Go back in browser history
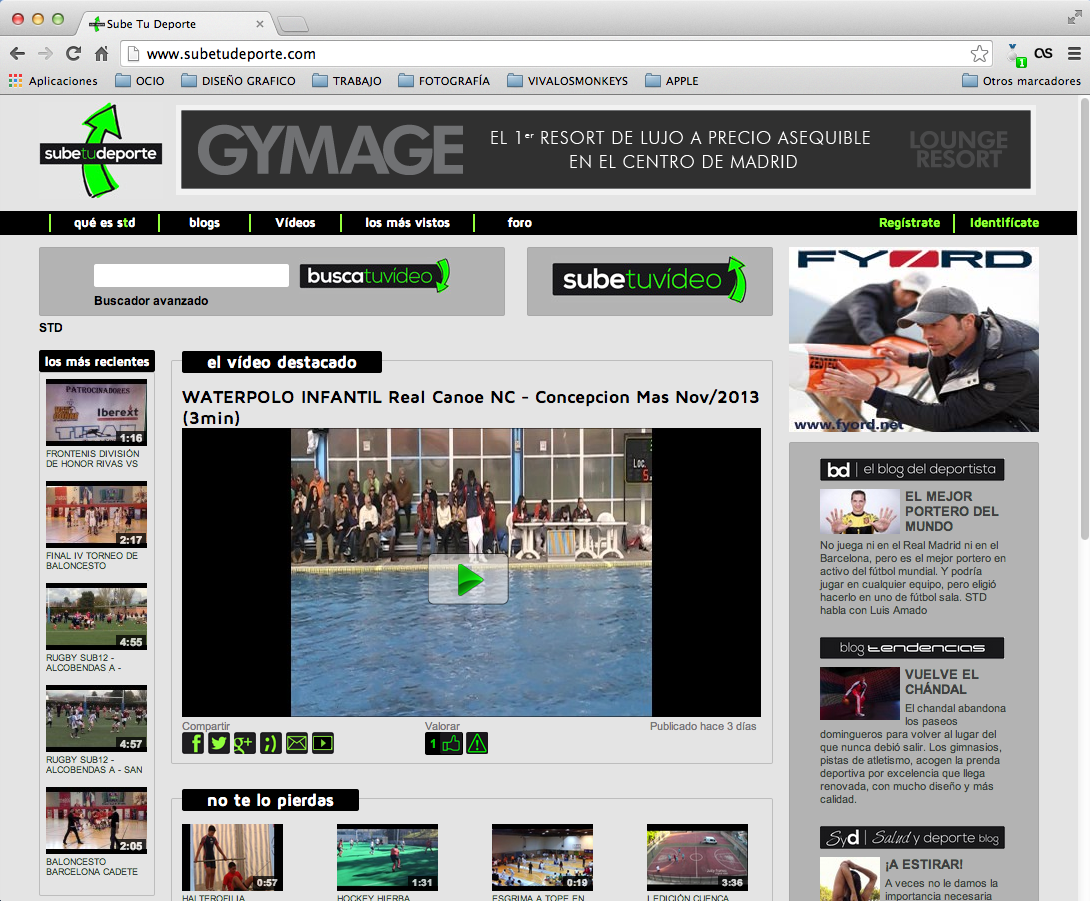 tap(17, 54)
